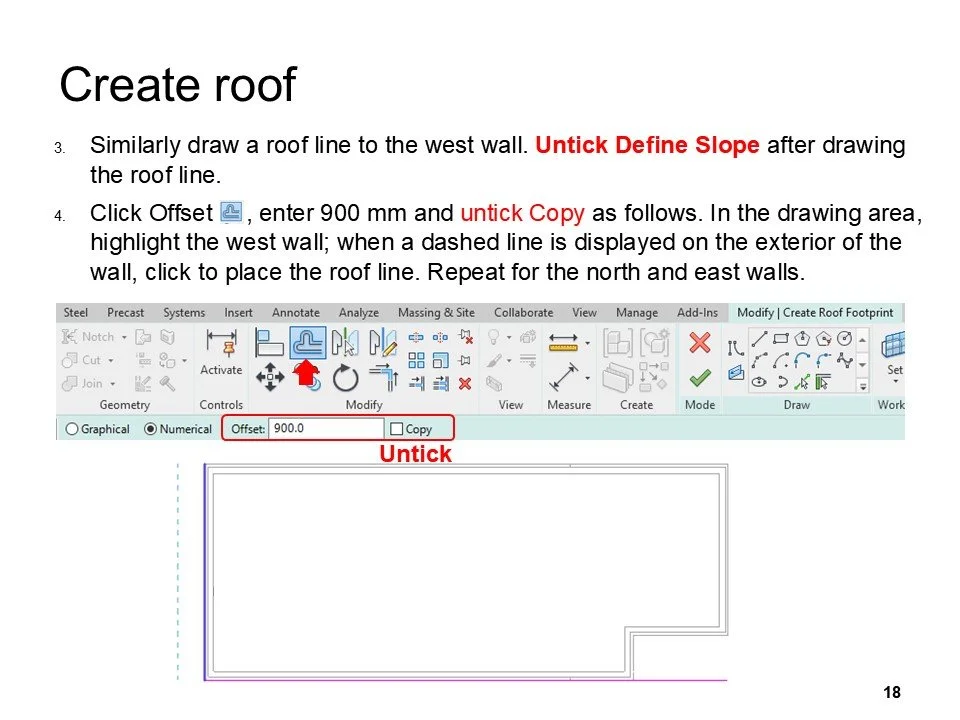Open the Cut dropdown arrow

coord(111,361)
